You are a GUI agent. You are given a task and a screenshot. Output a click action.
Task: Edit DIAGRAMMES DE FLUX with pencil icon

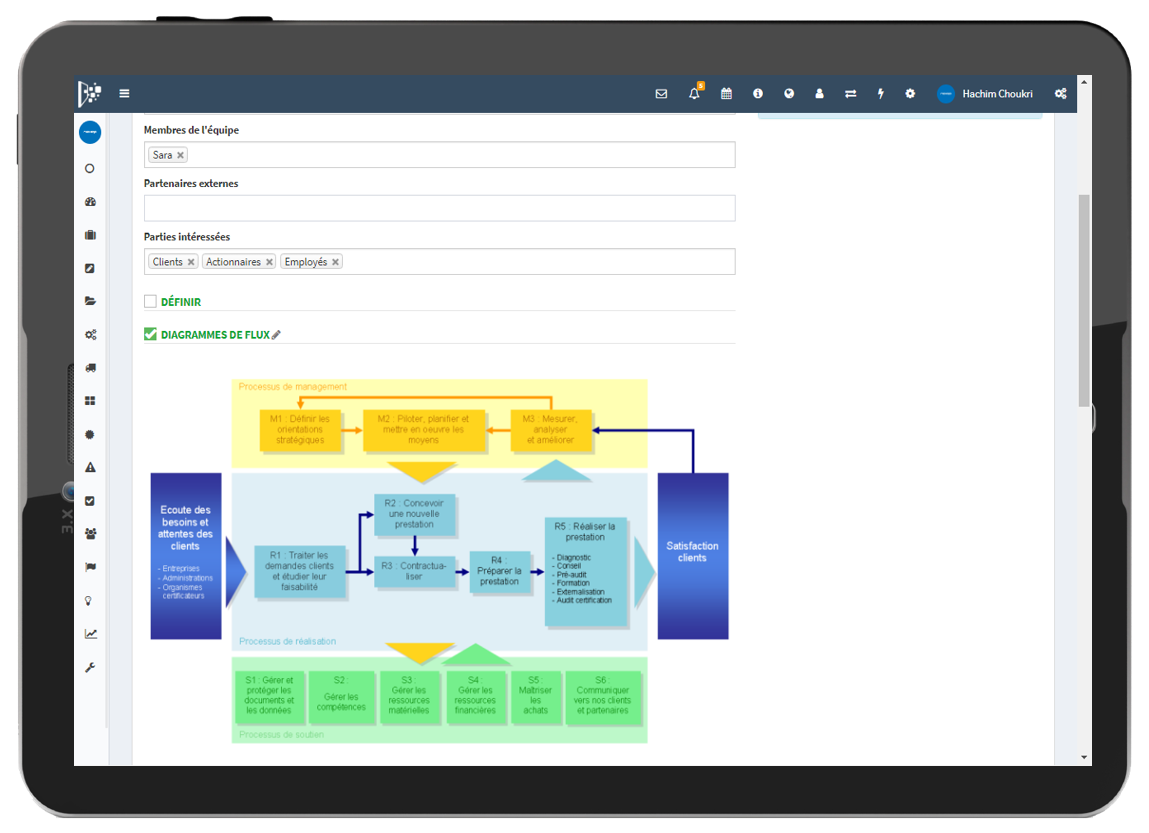(276, 335)
